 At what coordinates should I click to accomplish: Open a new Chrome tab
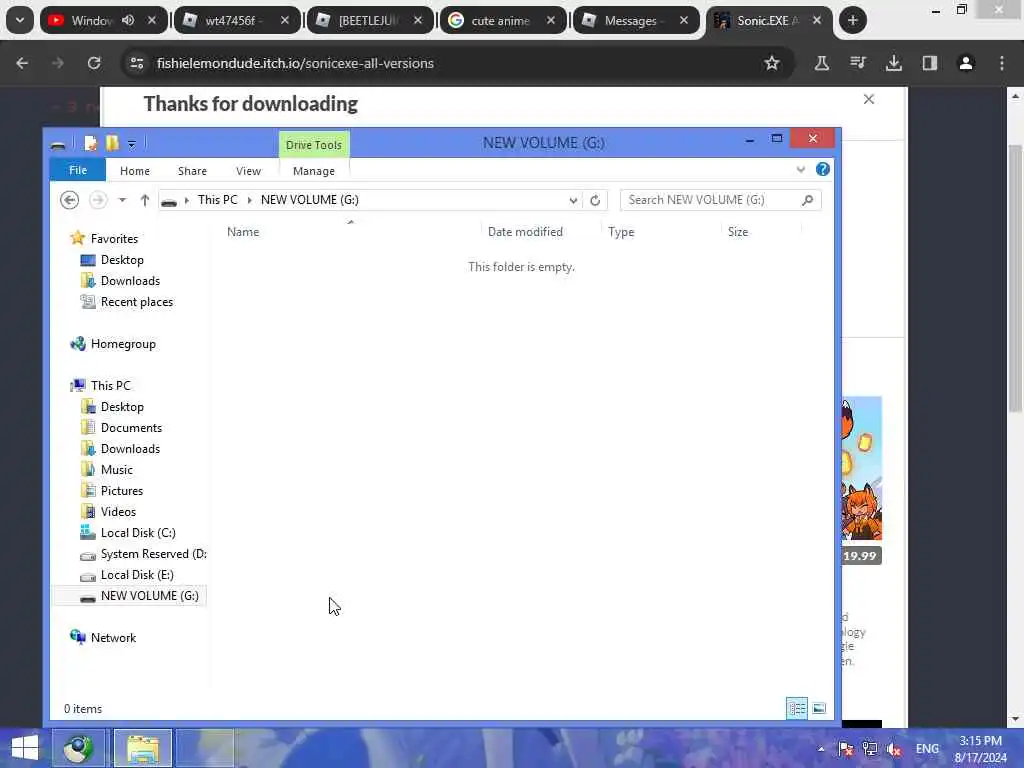(x=852, y=20)
